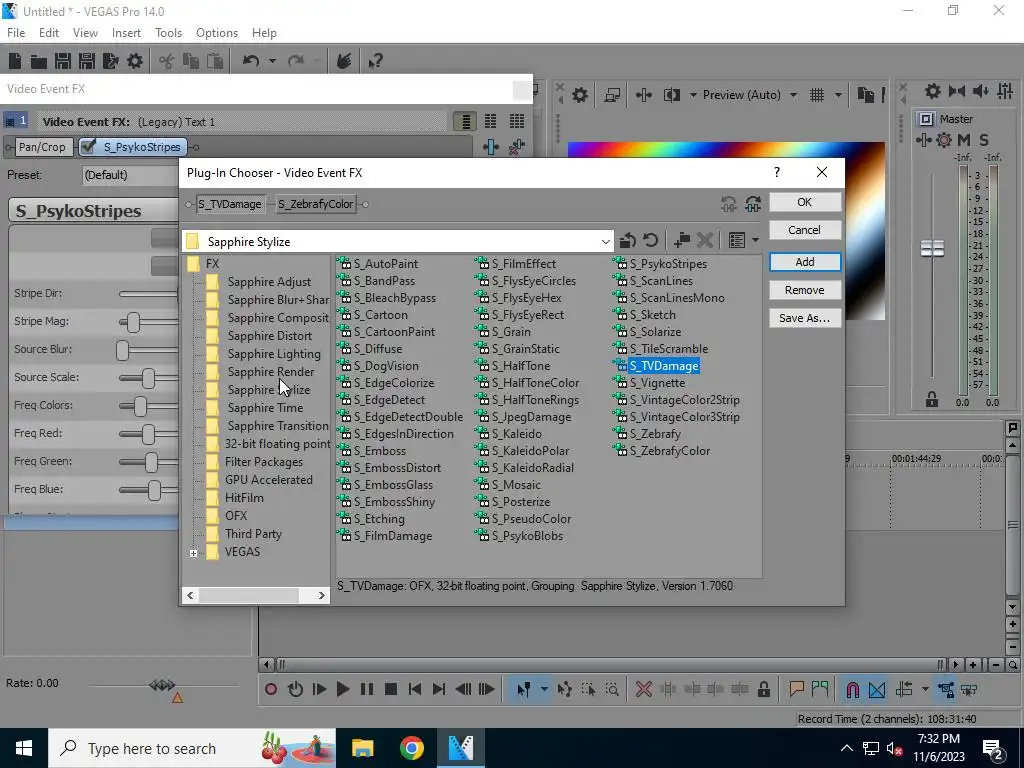Toggle the Mute M button on Master bus
1024x768 pixels.
964,140
